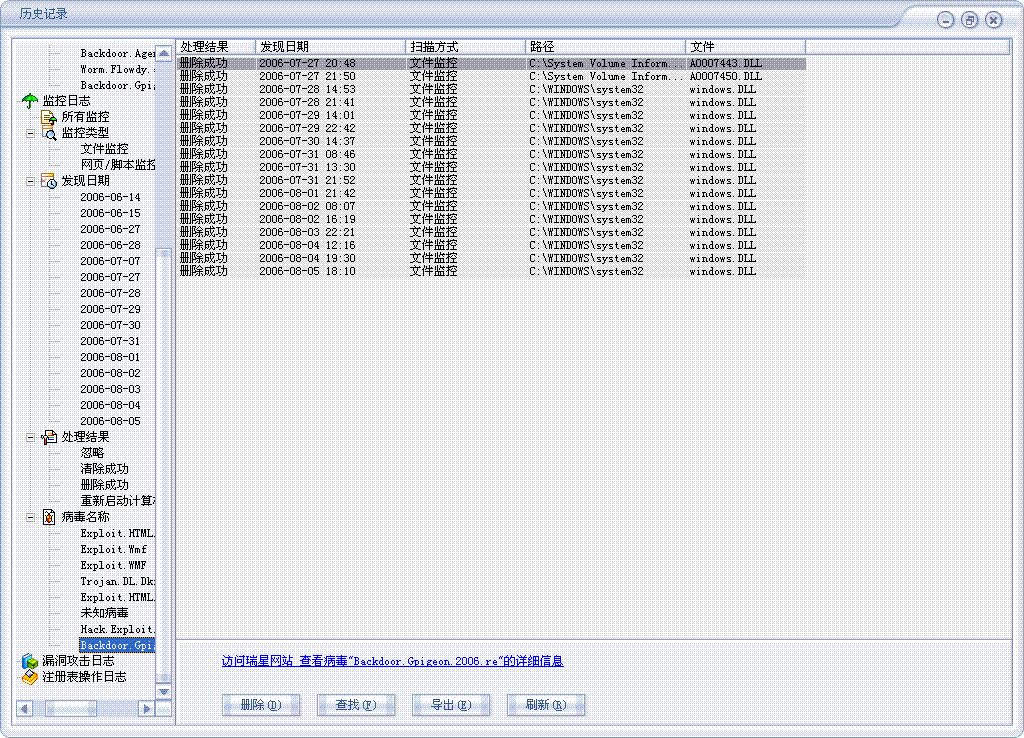The width and height of the screenshot is (1024, 738).
Task: Click the 删除(D) button
Action: click(261, 705)
